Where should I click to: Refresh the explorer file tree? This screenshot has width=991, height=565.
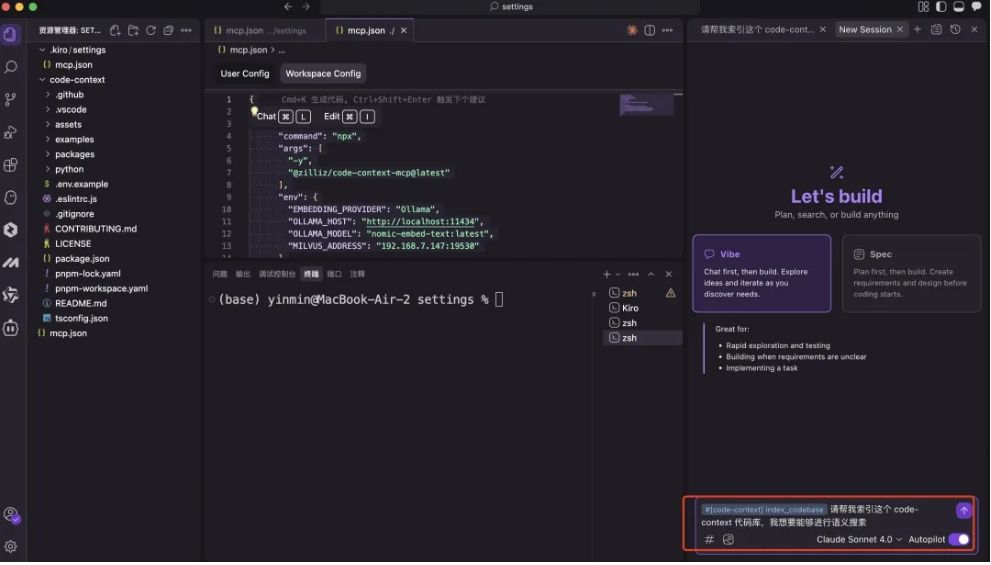coord(150,30)
